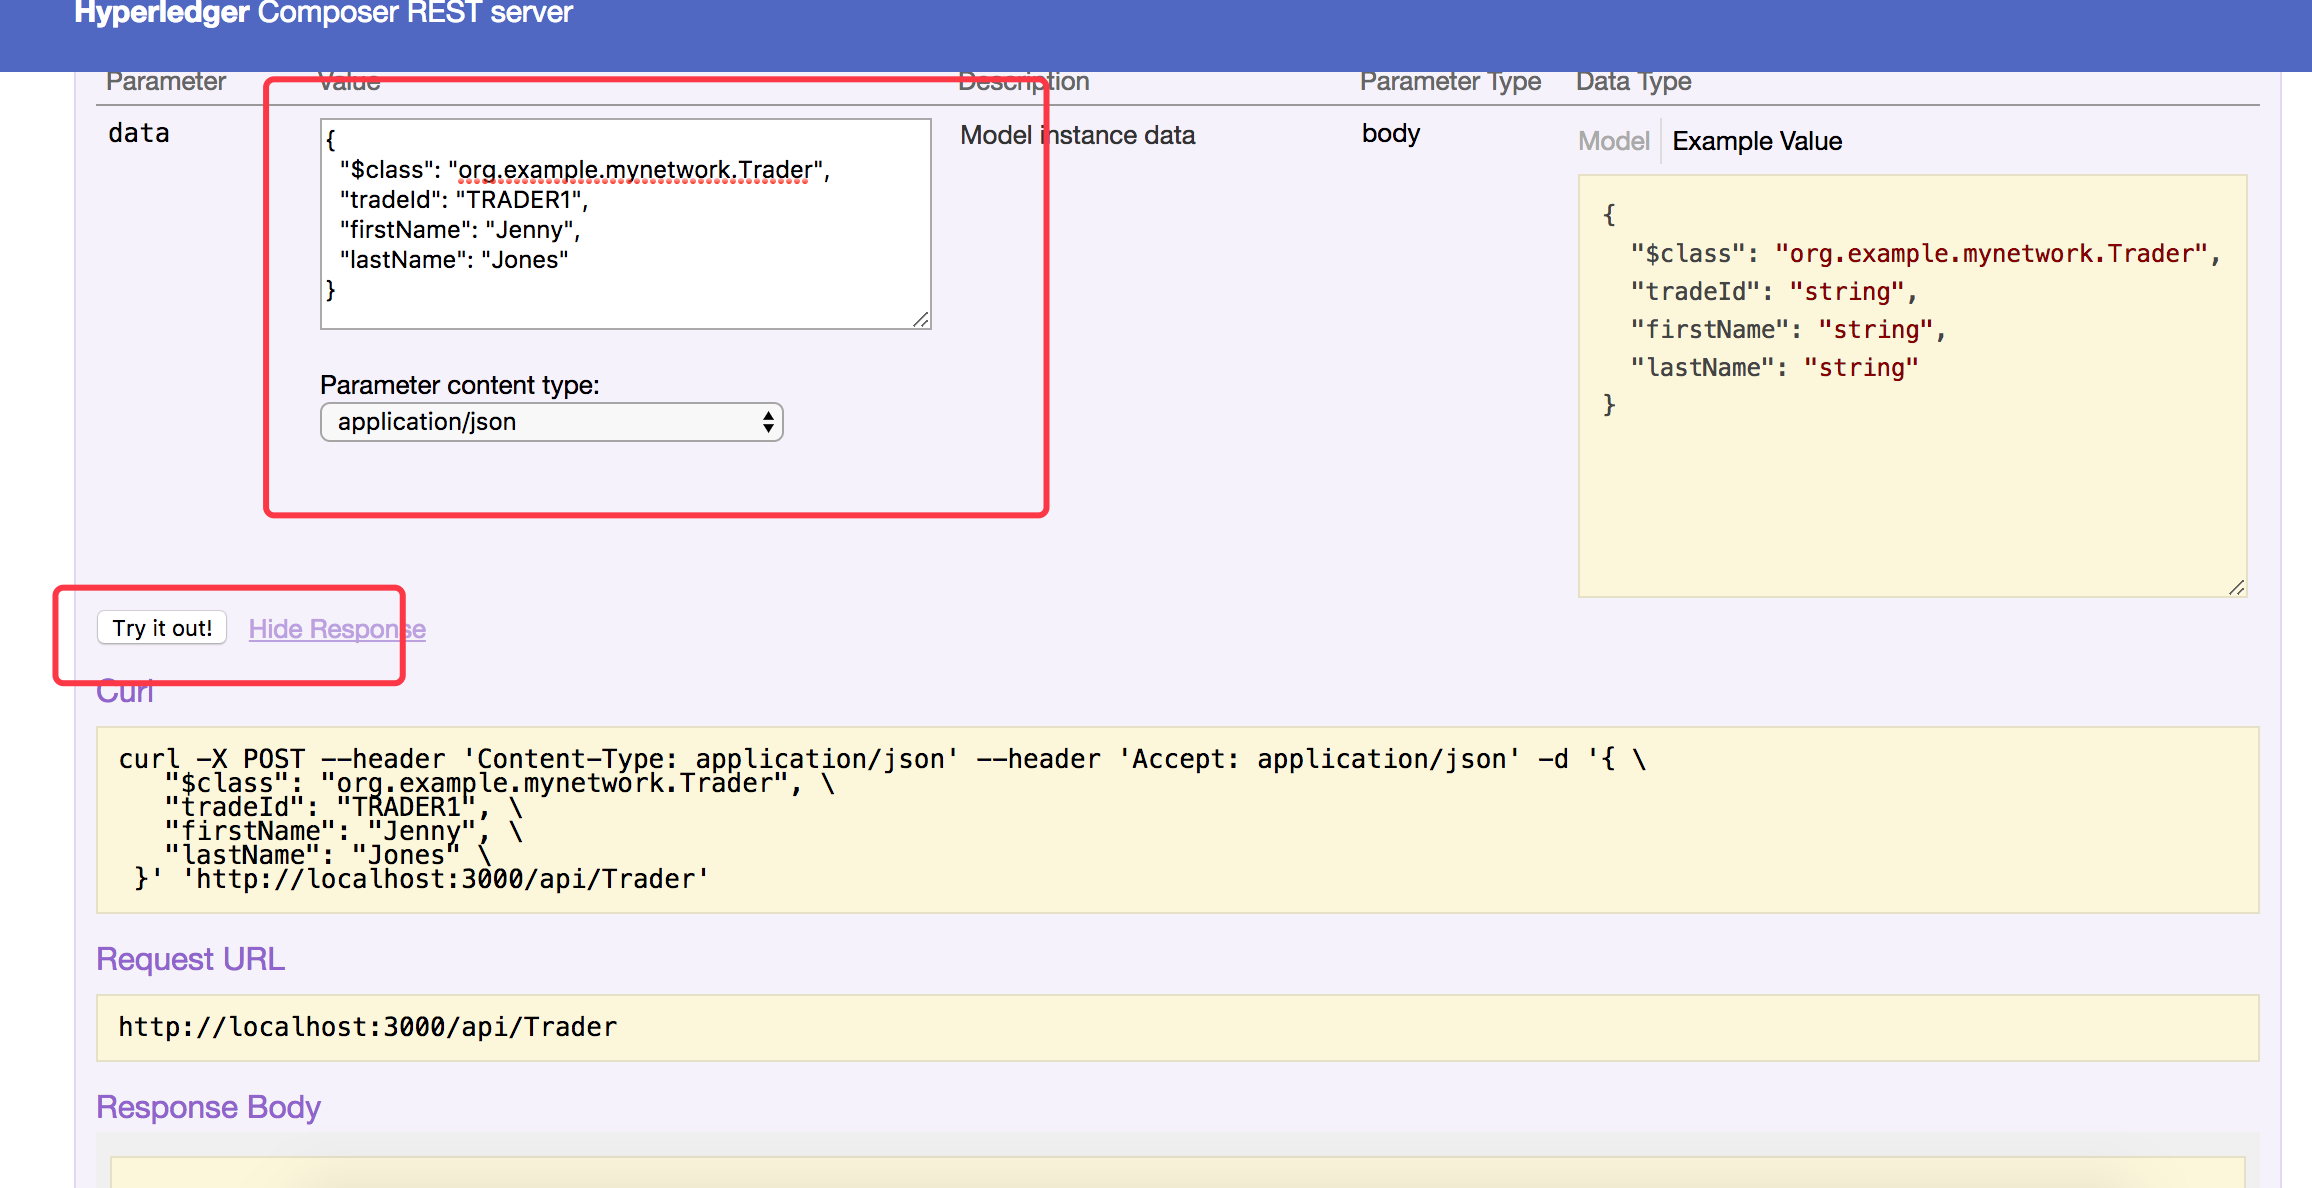Image resolution: width=2312 pixels, height=1188 pixels.
Task: Select the Example Value tab
Action: click(1757, 141)
